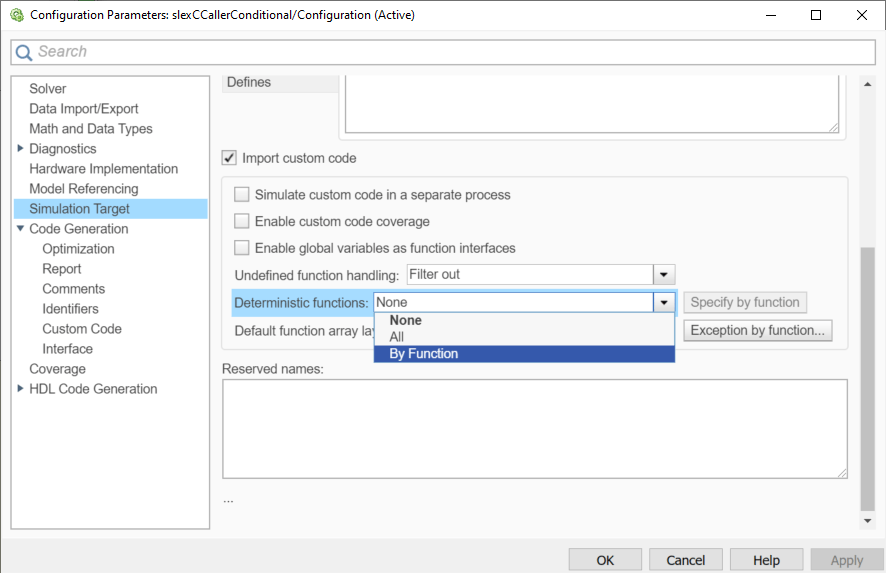Click the Simulink gear icon in title bar
886x573 pixels.
coord(16,15)
